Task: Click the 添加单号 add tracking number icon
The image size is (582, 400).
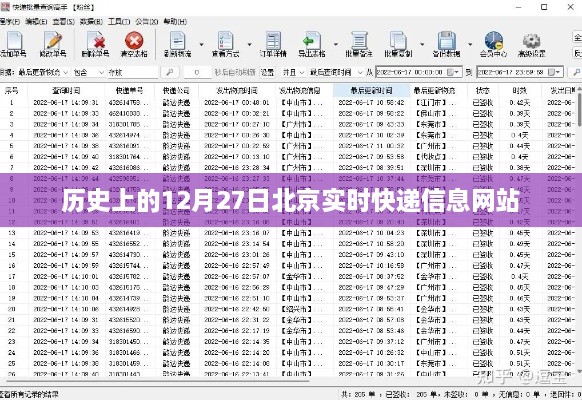Action: click(x=13, y=45)
